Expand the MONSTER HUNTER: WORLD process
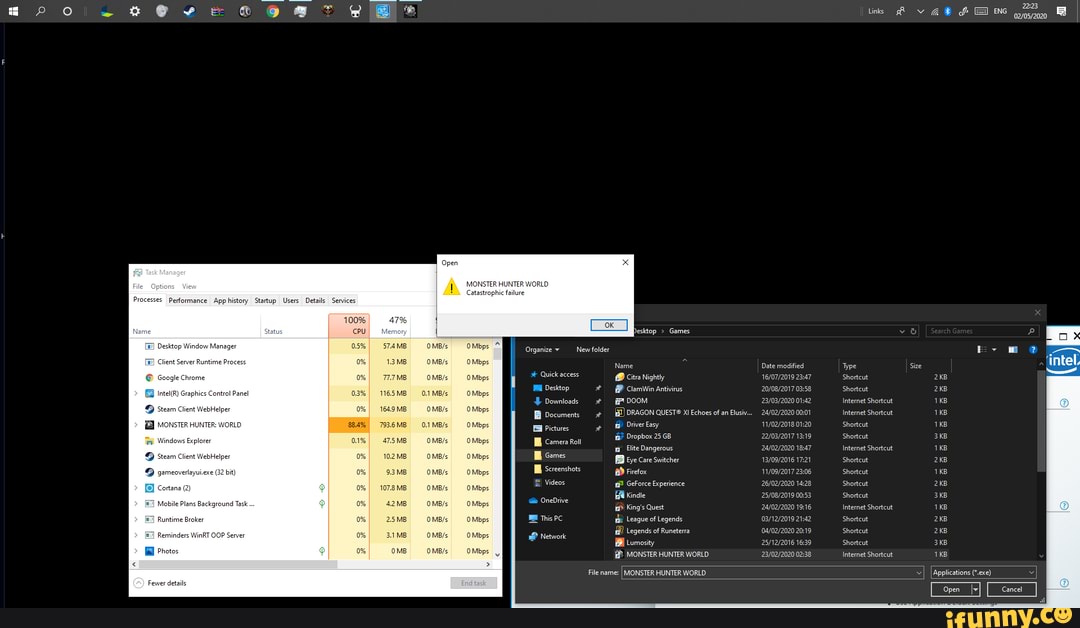This screenshot has height=628, width=1080. pyautogui.click(x=136, y=425)
